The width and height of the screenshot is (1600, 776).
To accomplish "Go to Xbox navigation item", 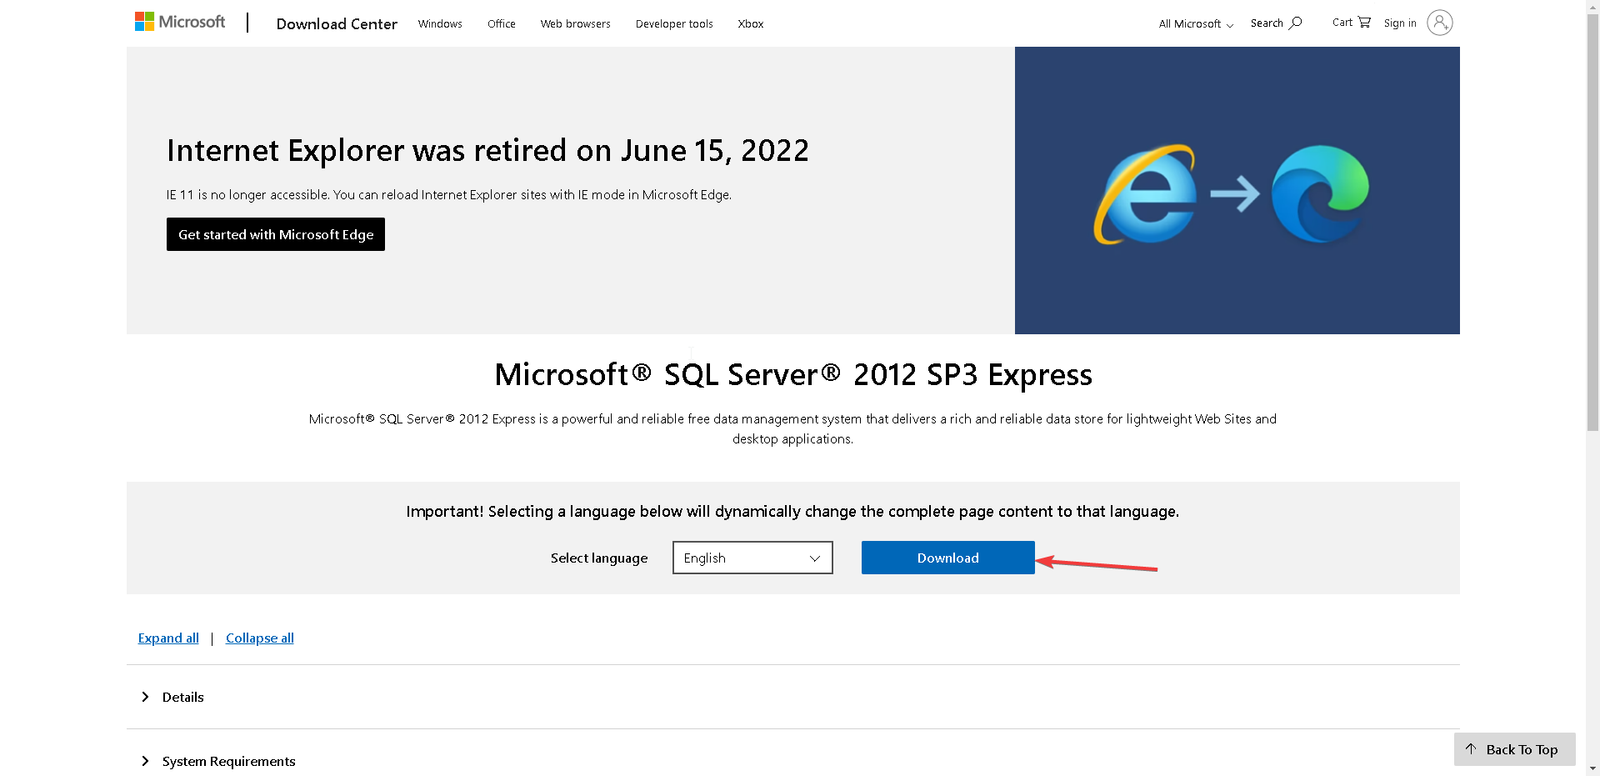I will pyautogui.click(x=750, y=24).
